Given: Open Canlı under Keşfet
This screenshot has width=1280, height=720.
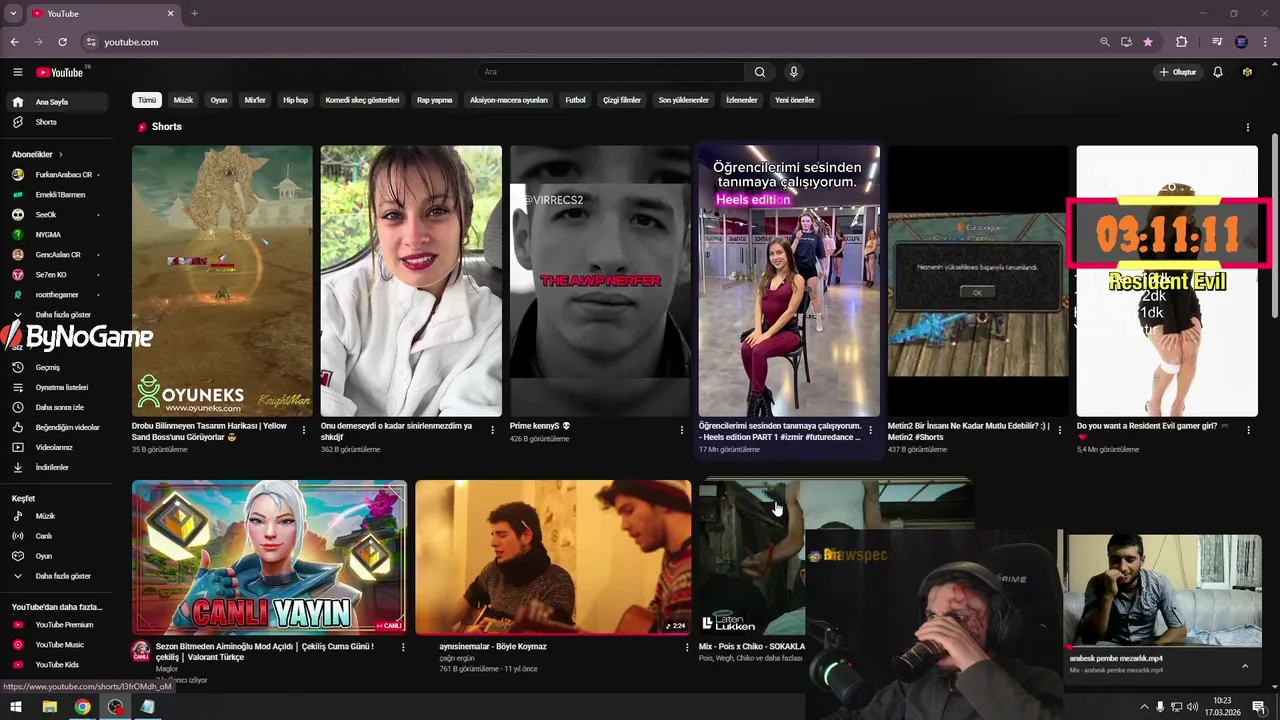Looking at the screenshot, I should (60, 536).
